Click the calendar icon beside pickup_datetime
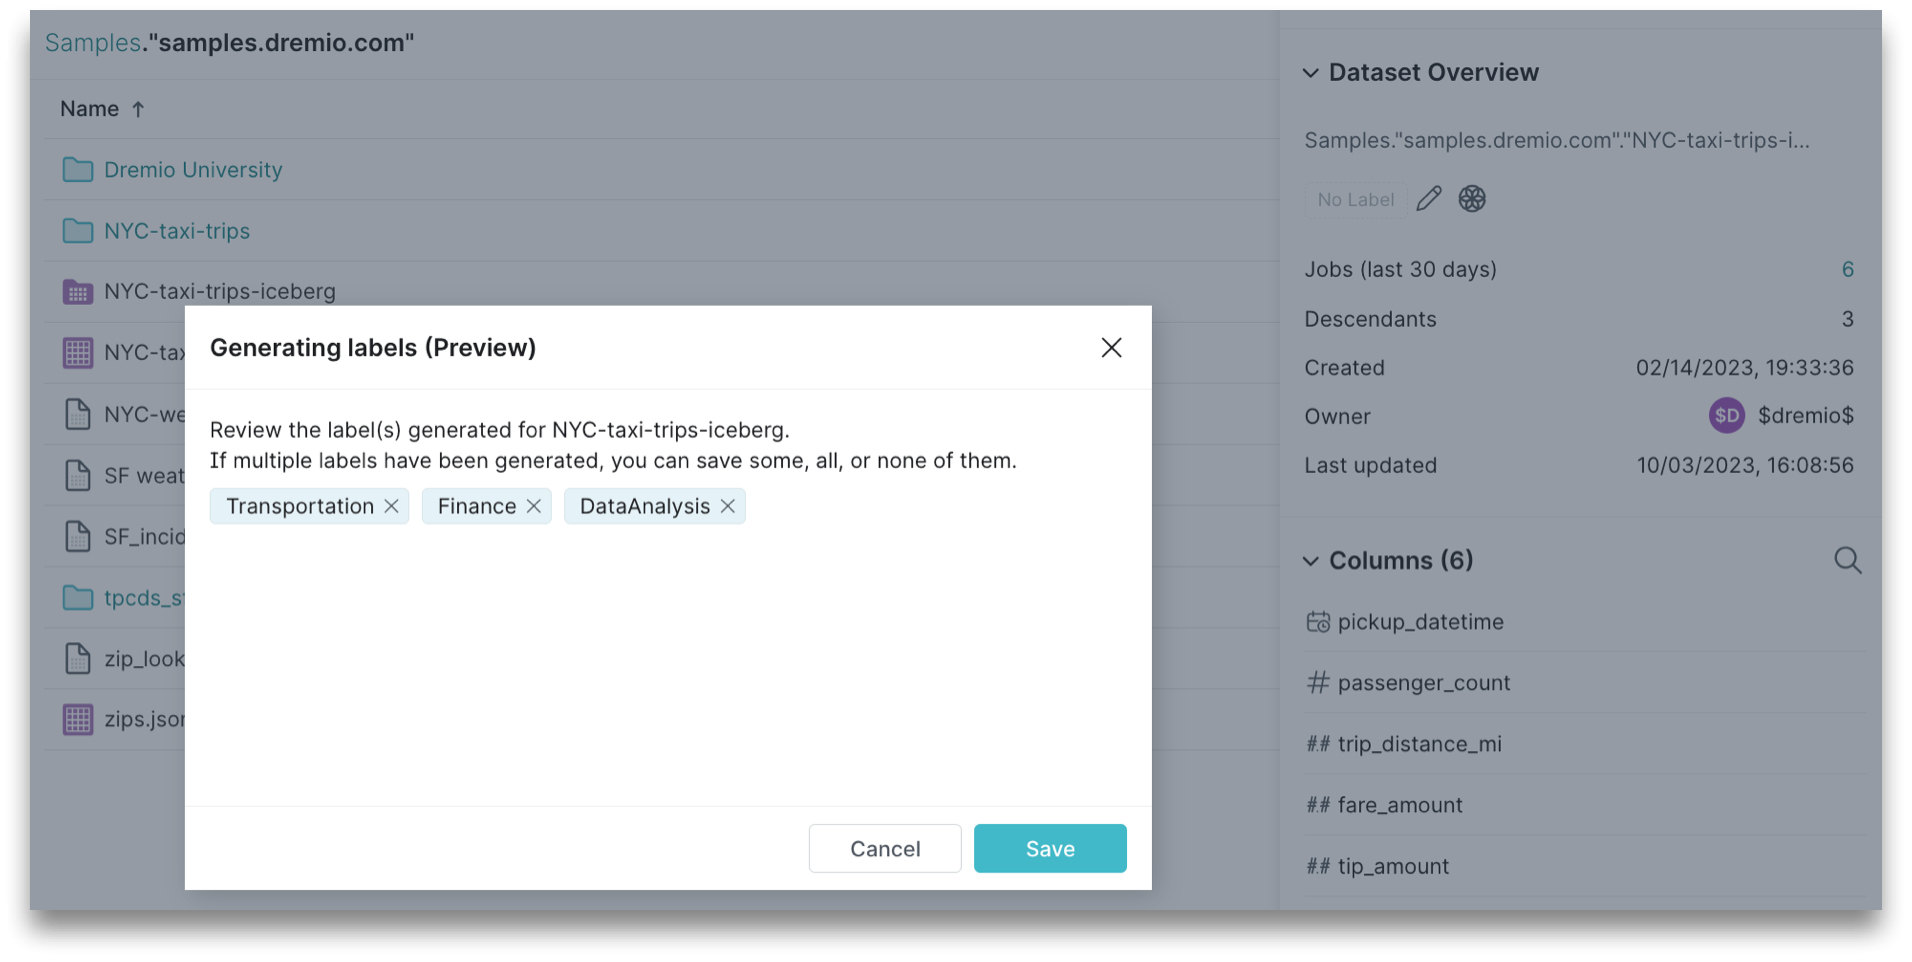Screen dimensions: 1912x962 [x=1318, y=621]
